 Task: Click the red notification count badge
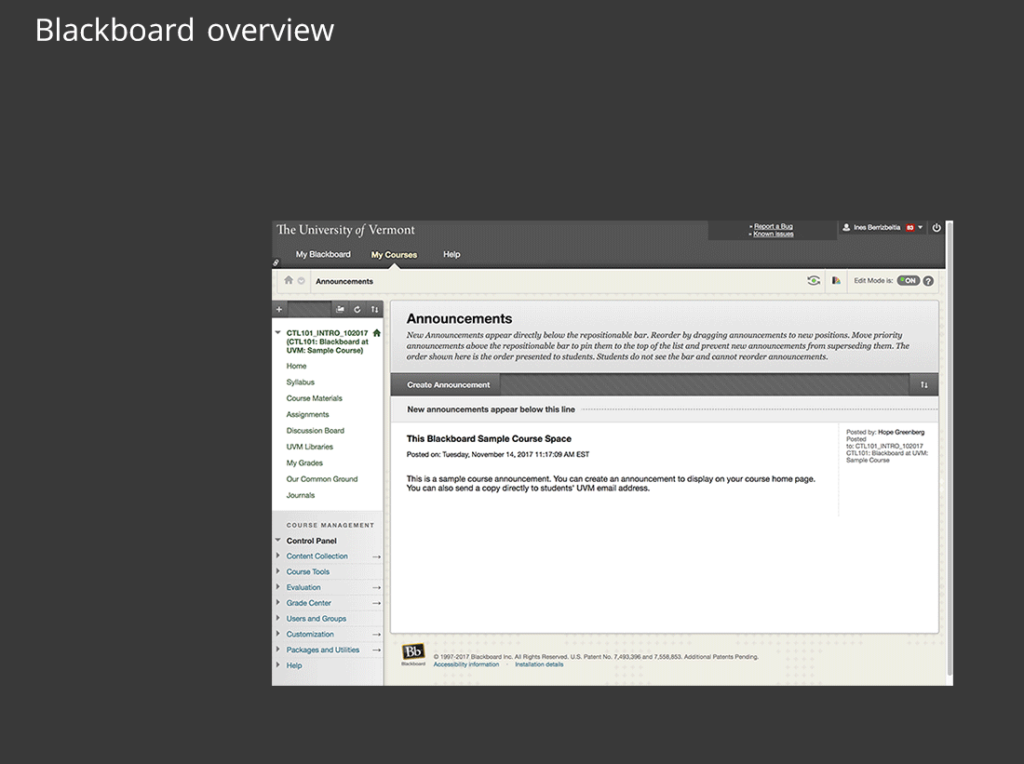pos(910,228)
